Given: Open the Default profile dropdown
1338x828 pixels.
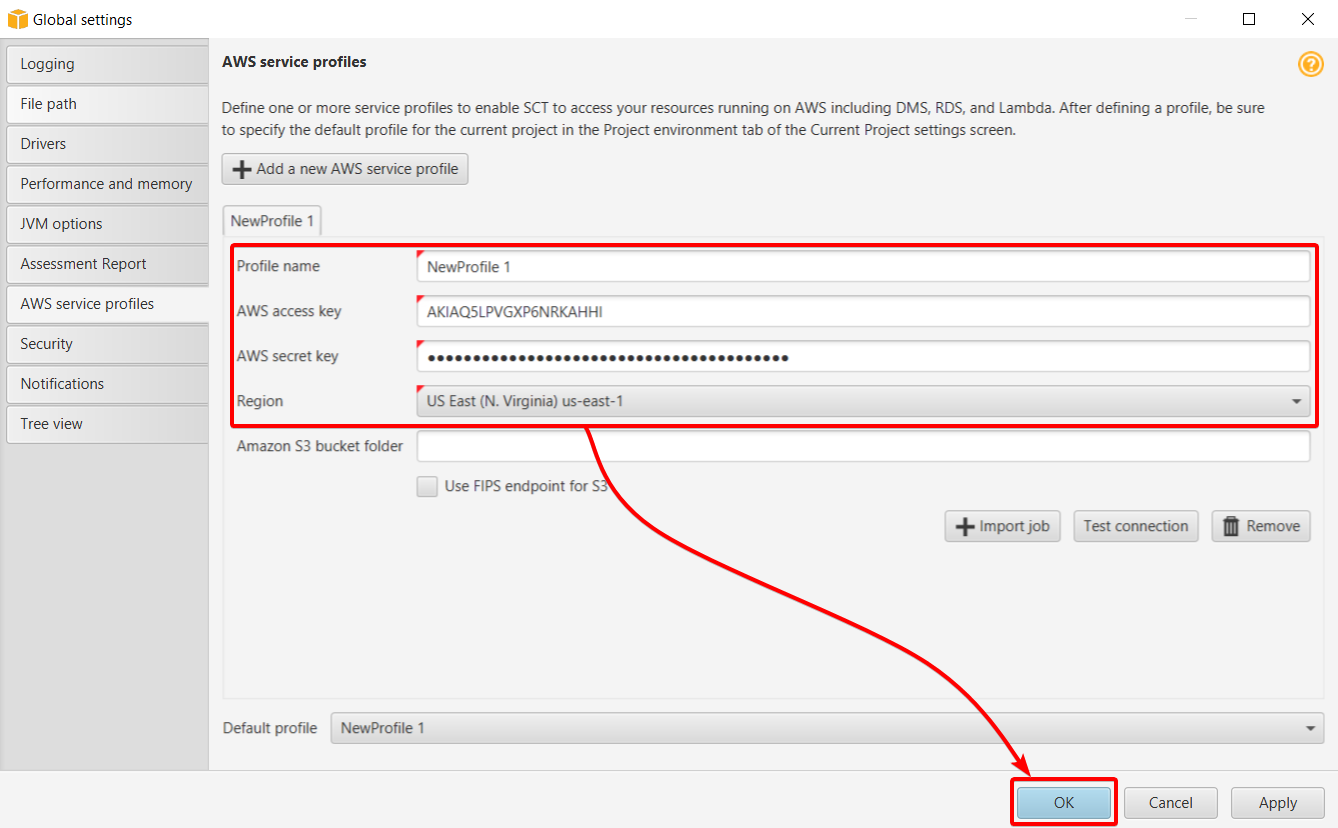Looking at the screenshot, I should pos(827,728).
